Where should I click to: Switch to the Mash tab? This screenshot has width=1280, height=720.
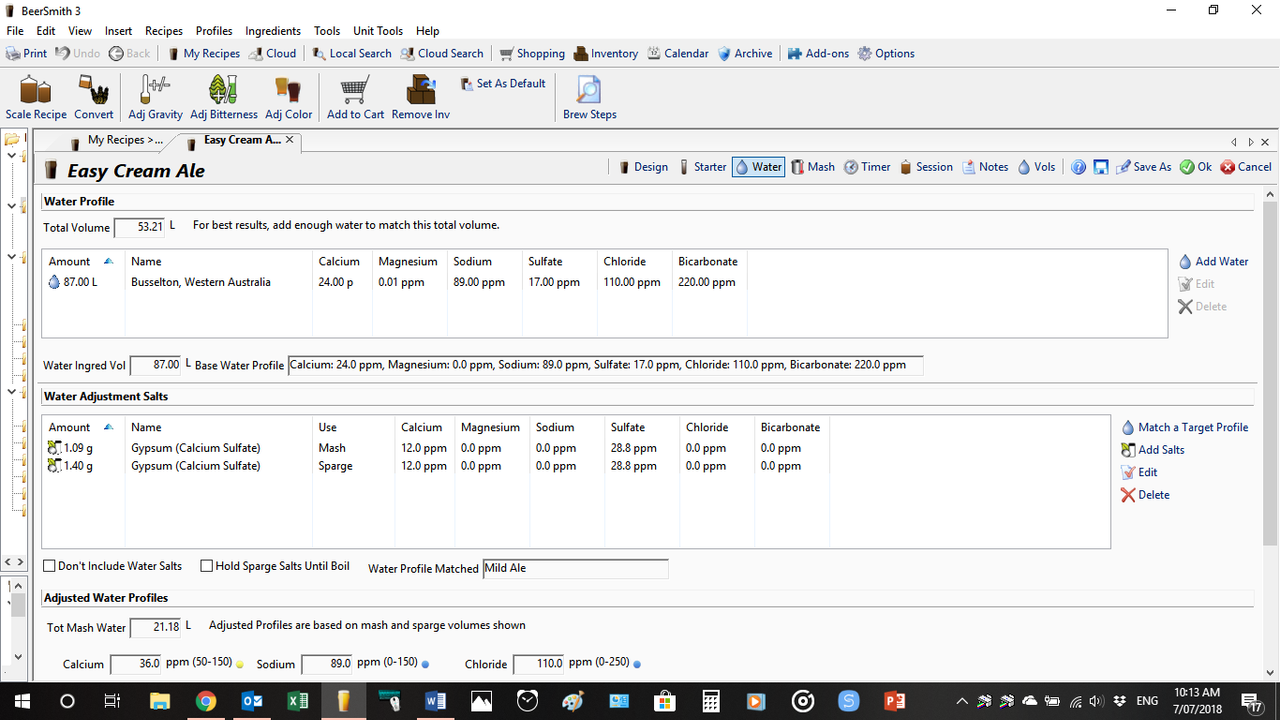click(813, 167)
